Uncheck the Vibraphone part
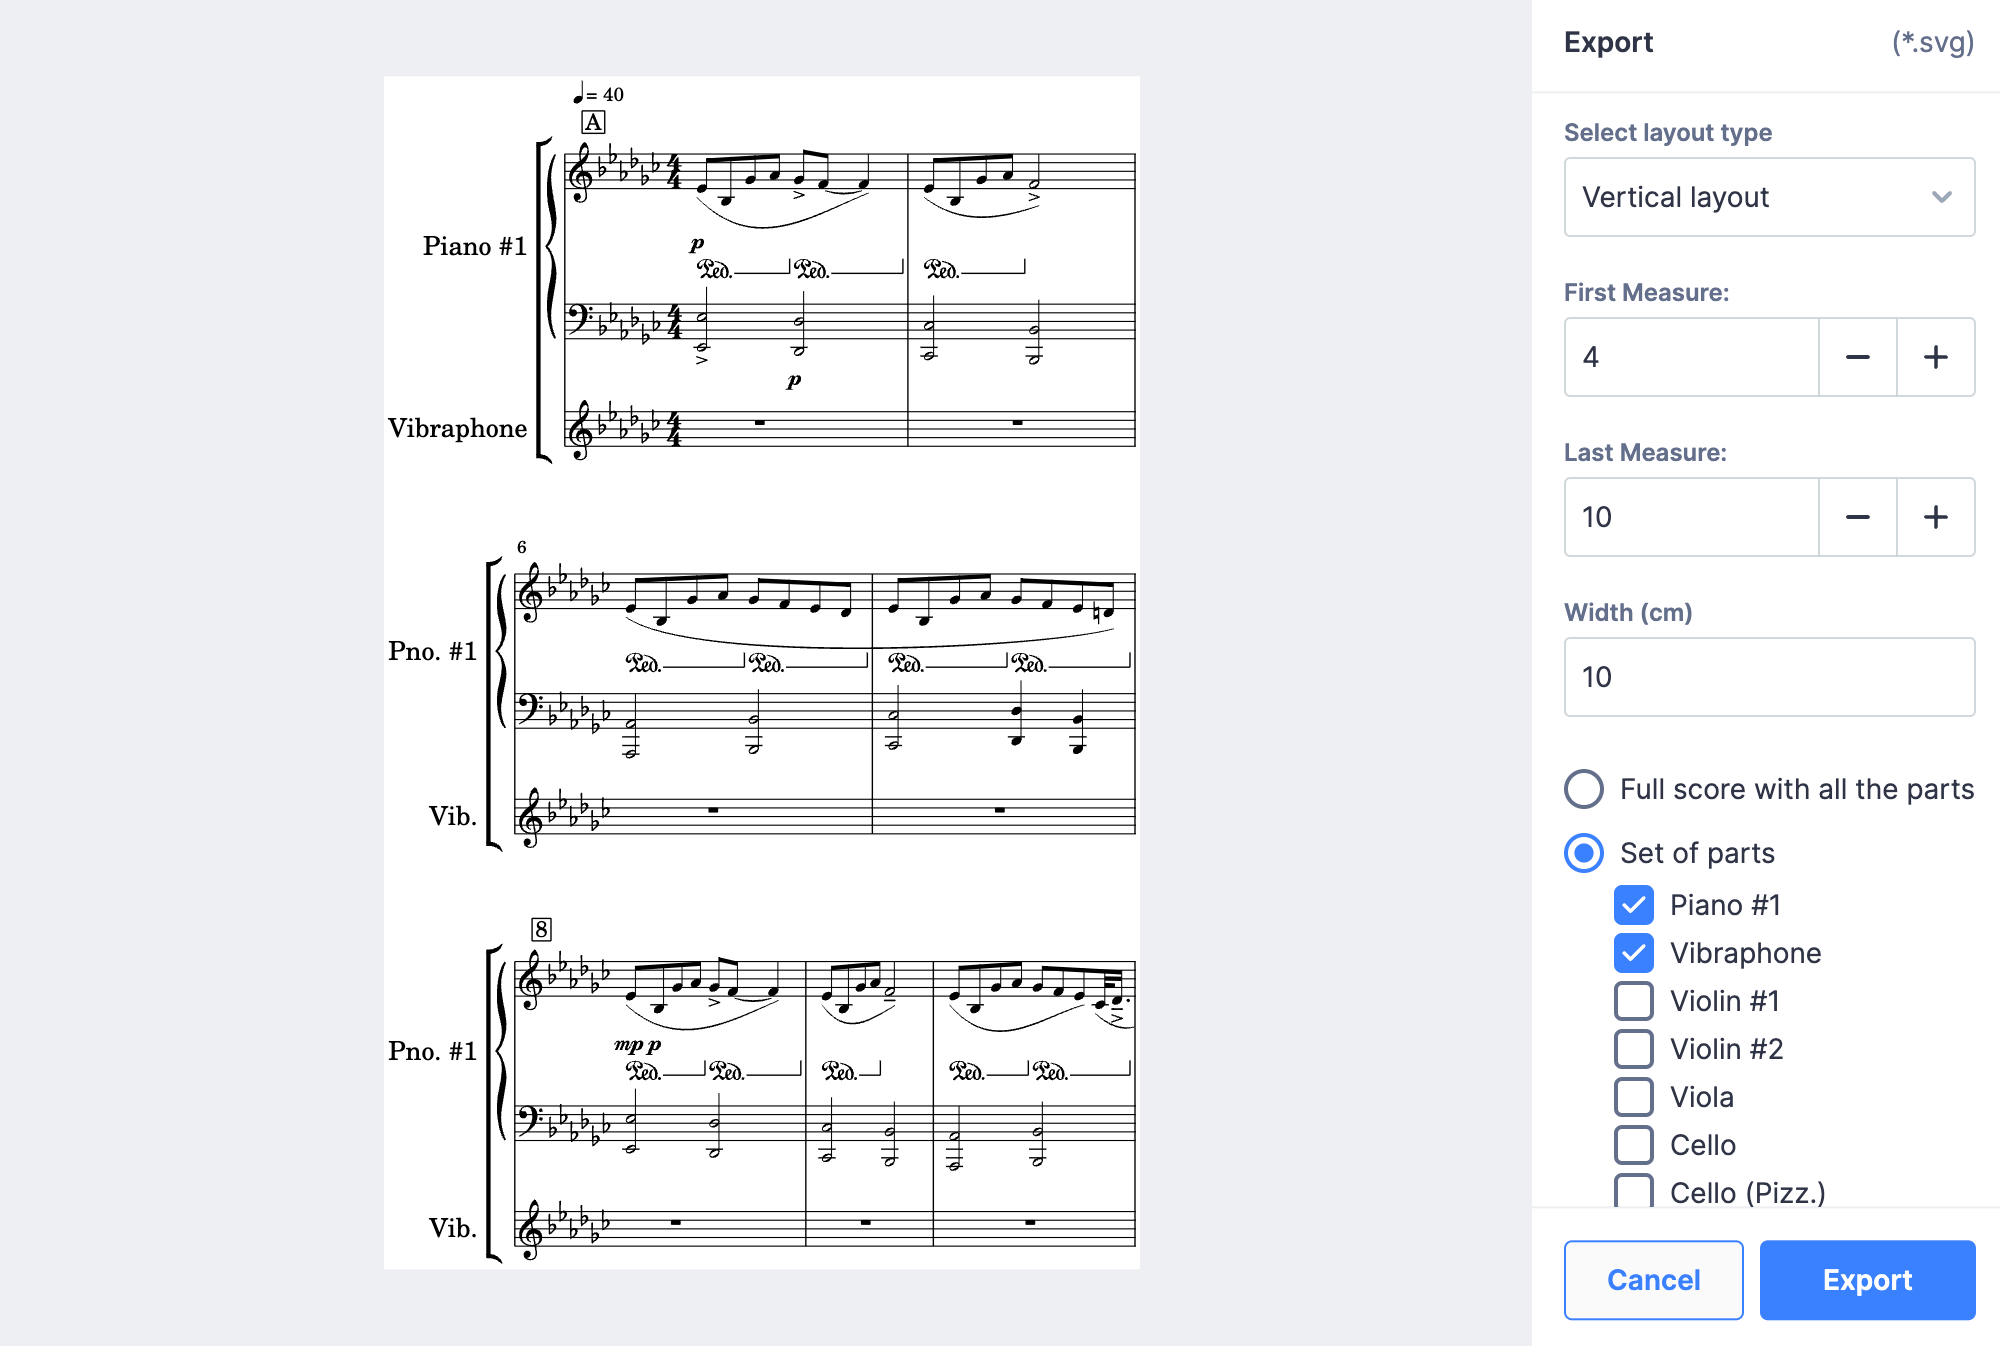 [1633, 952]
